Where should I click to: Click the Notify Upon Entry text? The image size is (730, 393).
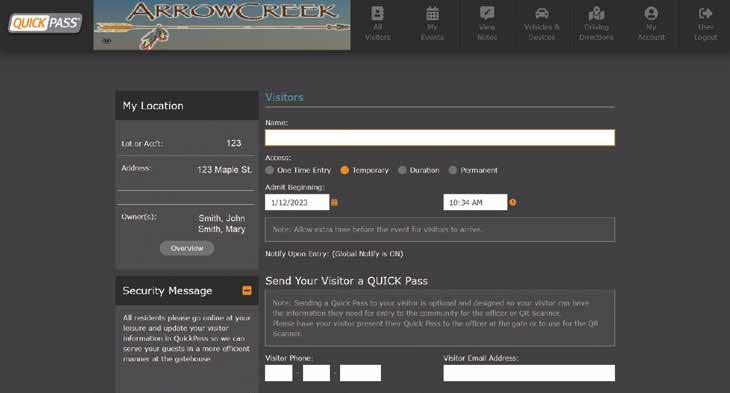(x=334, y=254)
